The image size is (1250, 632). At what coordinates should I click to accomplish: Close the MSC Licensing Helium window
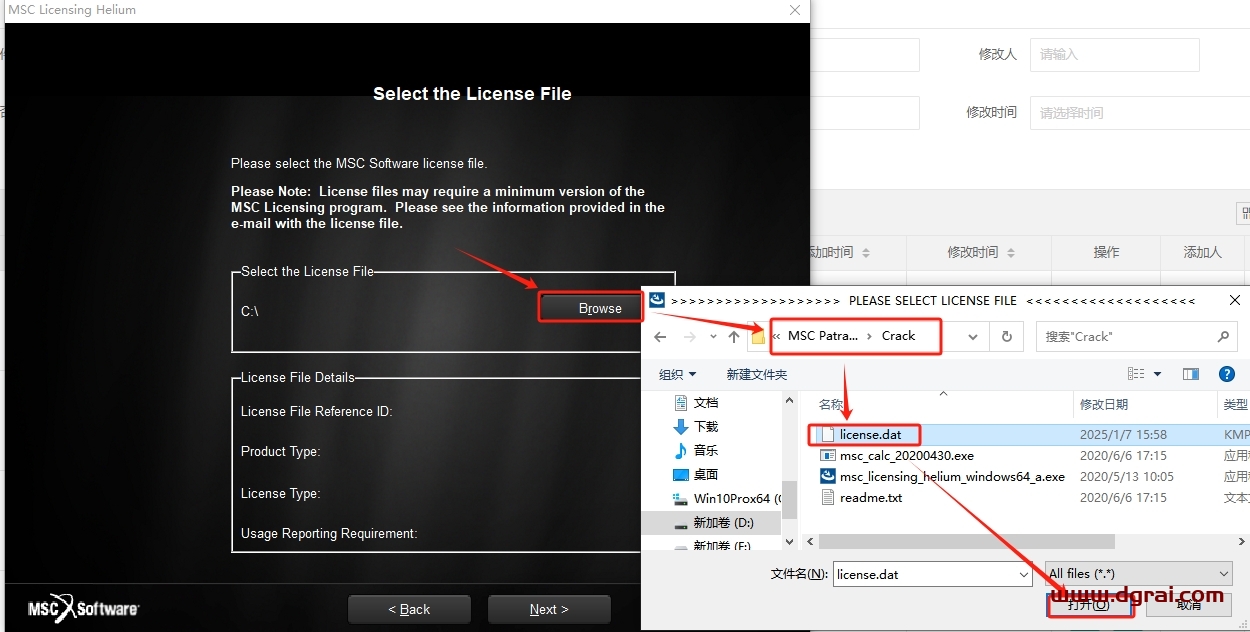pos(795,10)
